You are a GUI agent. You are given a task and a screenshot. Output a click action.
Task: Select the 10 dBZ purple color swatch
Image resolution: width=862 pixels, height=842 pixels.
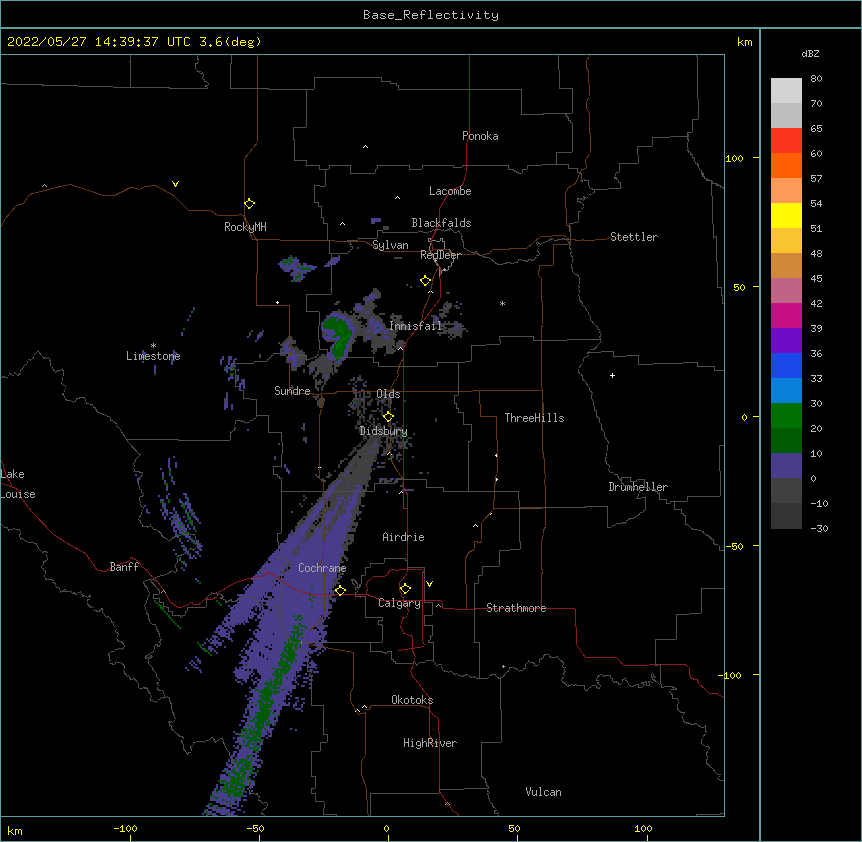[x=786, y=466]
